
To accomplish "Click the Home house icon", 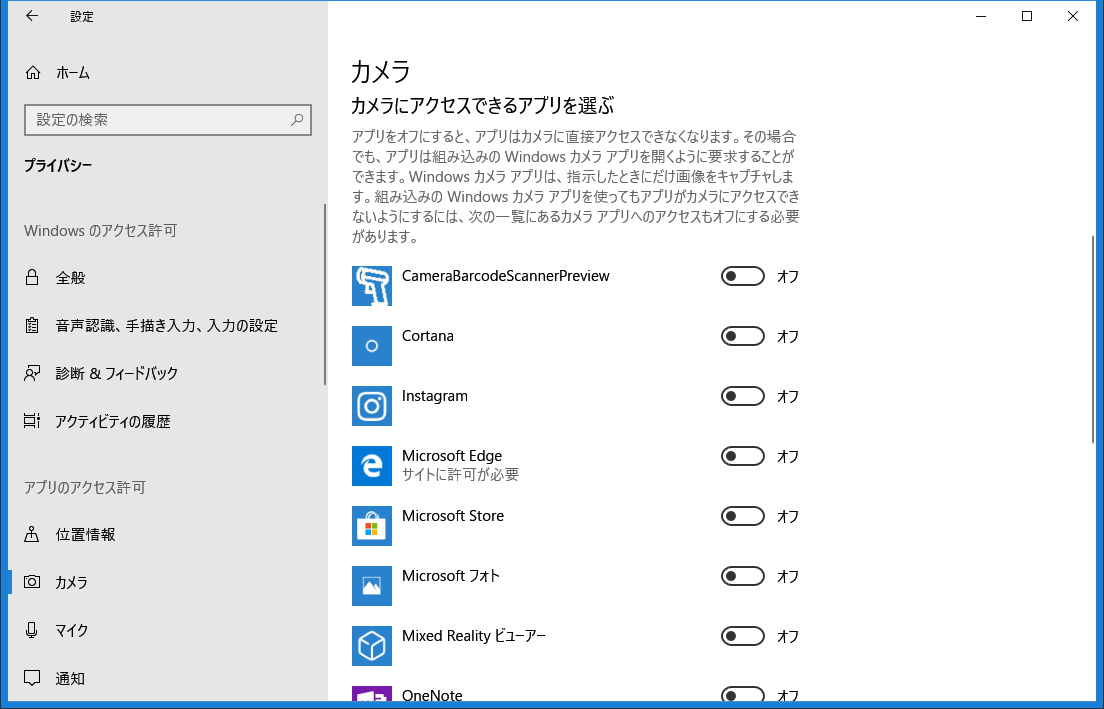I will tap(32, 73).
